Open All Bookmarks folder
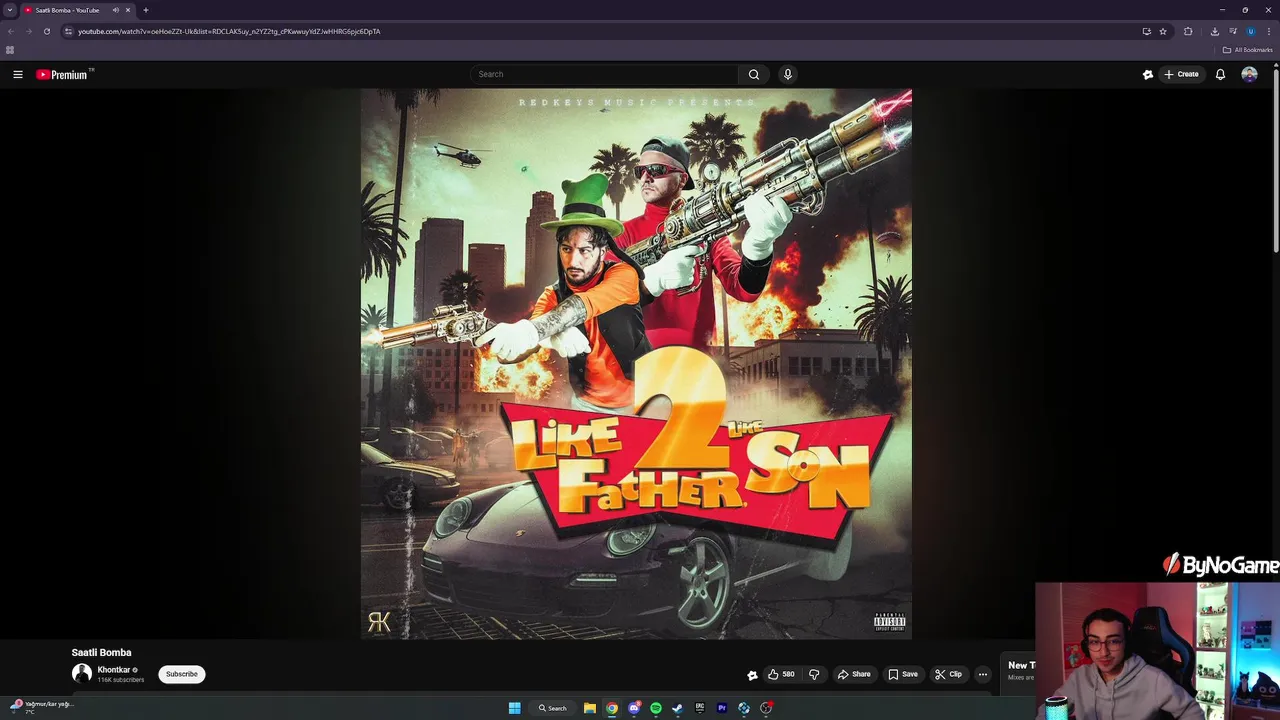Image resolution: width=1280 pixels, height=720 pixels. coord(1247,50)
